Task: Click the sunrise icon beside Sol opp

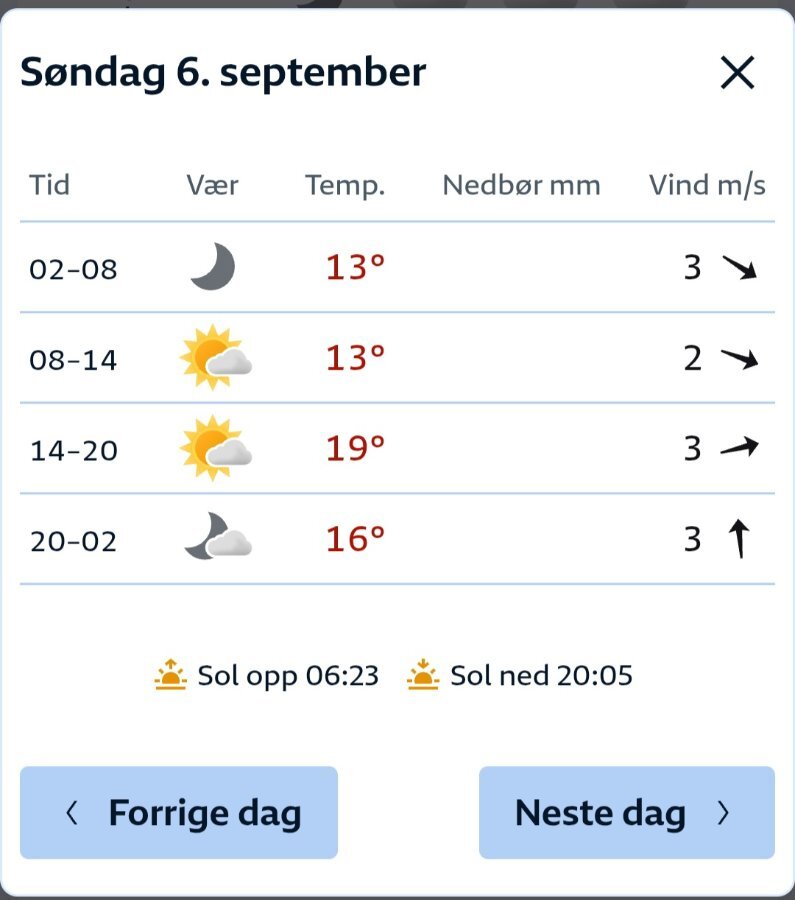Action: point(170,674)
